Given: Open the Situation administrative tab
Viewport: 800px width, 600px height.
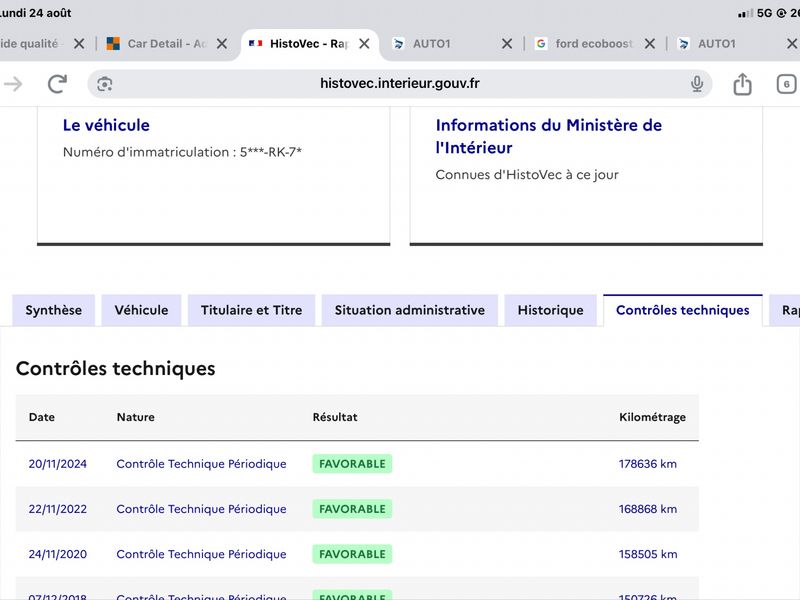Looking at the screenshot, I should (410, 310).
